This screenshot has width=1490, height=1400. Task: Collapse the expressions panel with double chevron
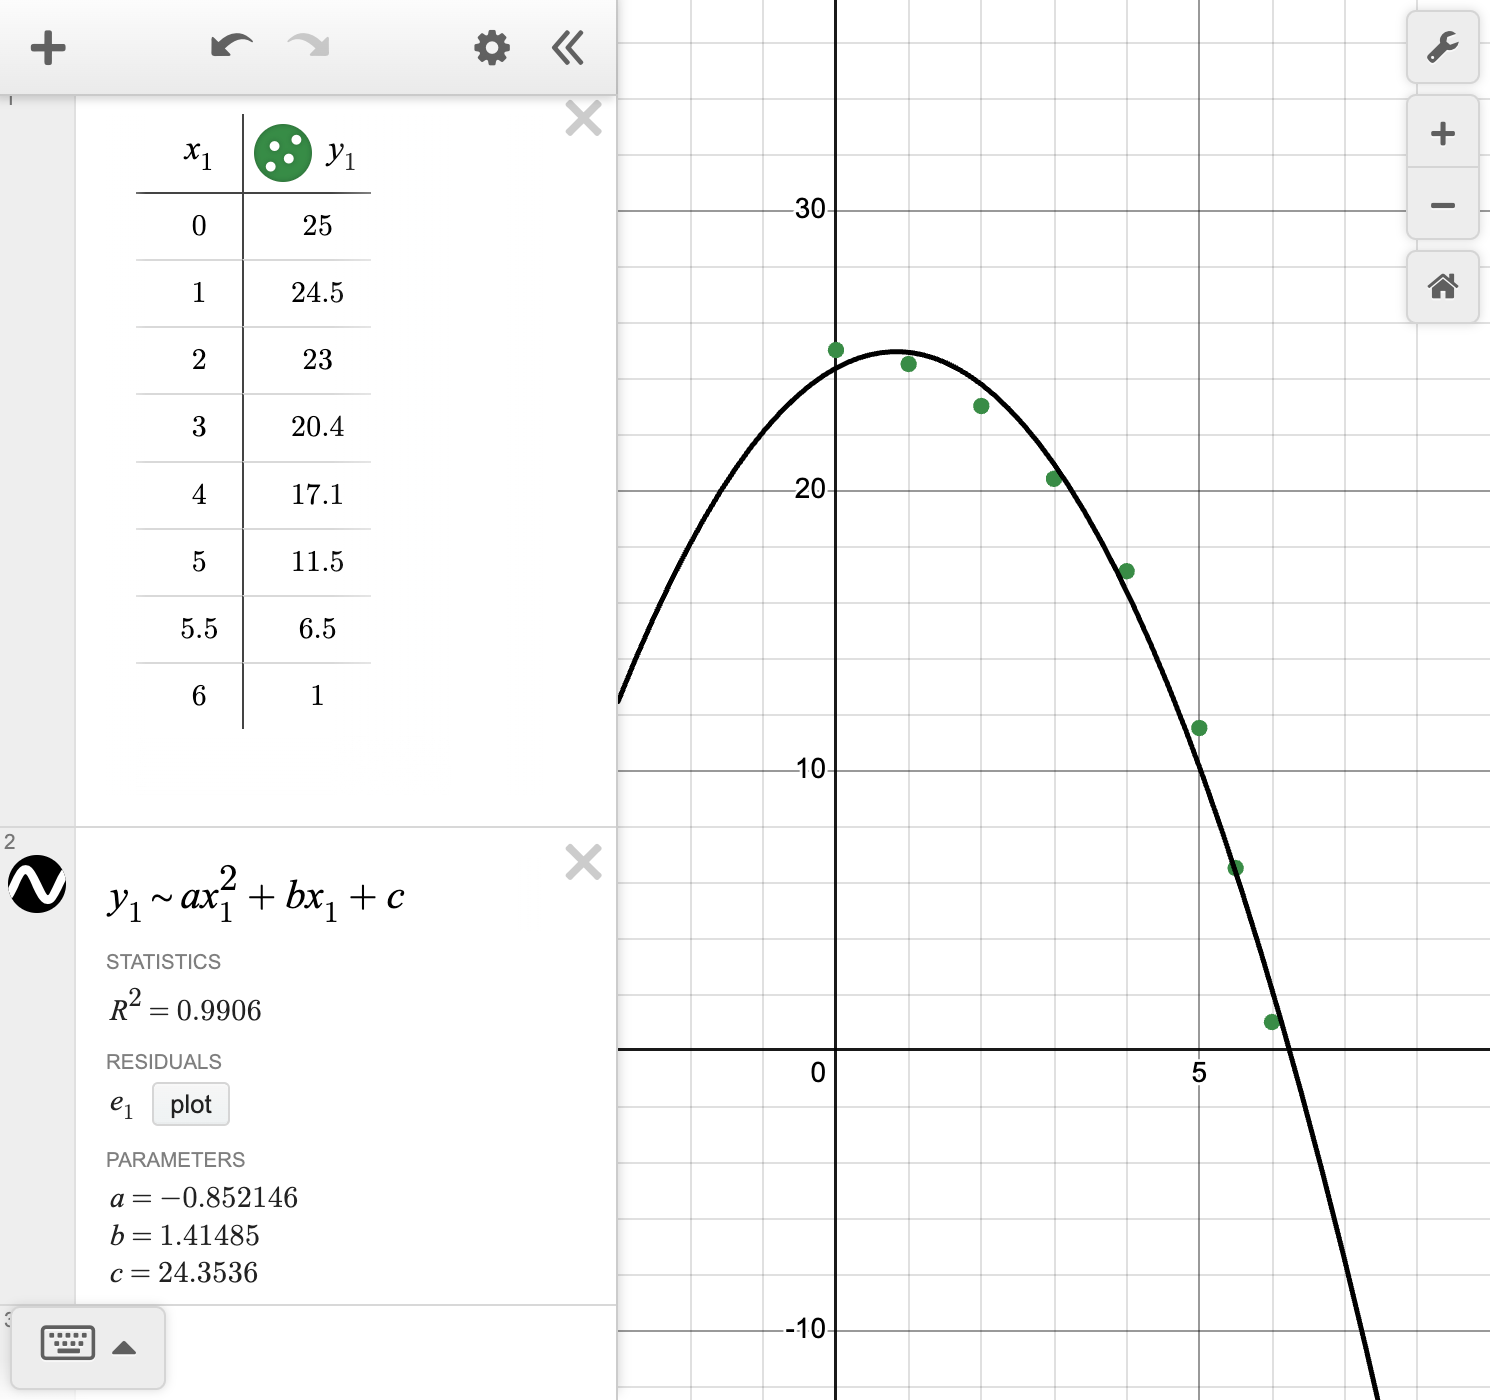567,47
